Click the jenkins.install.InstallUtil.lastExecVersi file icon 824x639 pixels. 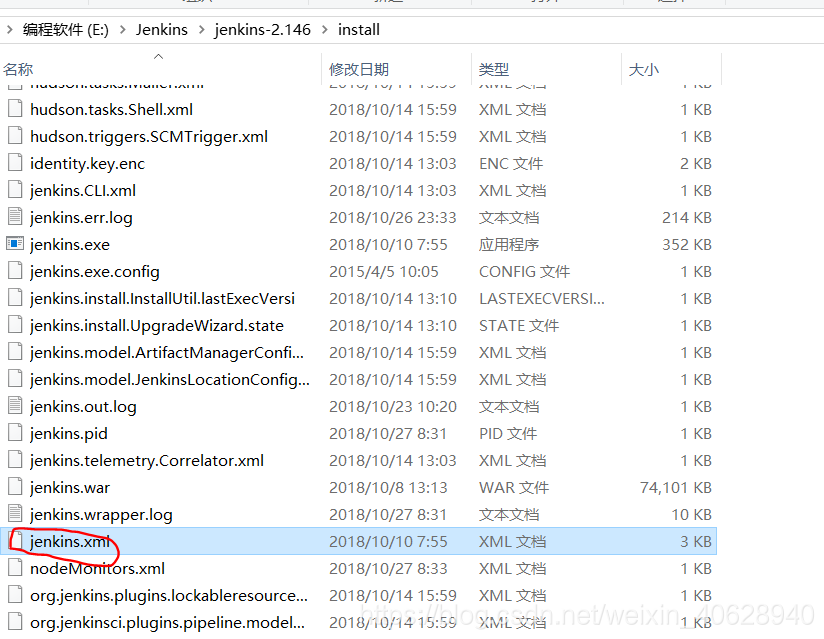coord(15,297)
